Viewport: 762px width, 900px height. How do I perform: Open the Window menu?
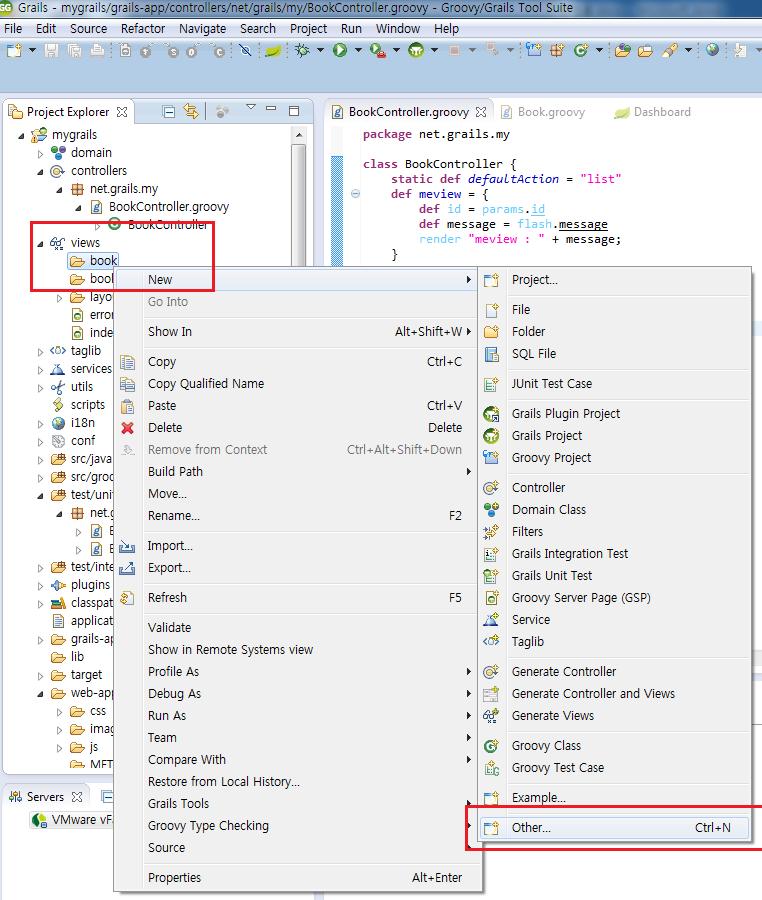pos(398,29)
